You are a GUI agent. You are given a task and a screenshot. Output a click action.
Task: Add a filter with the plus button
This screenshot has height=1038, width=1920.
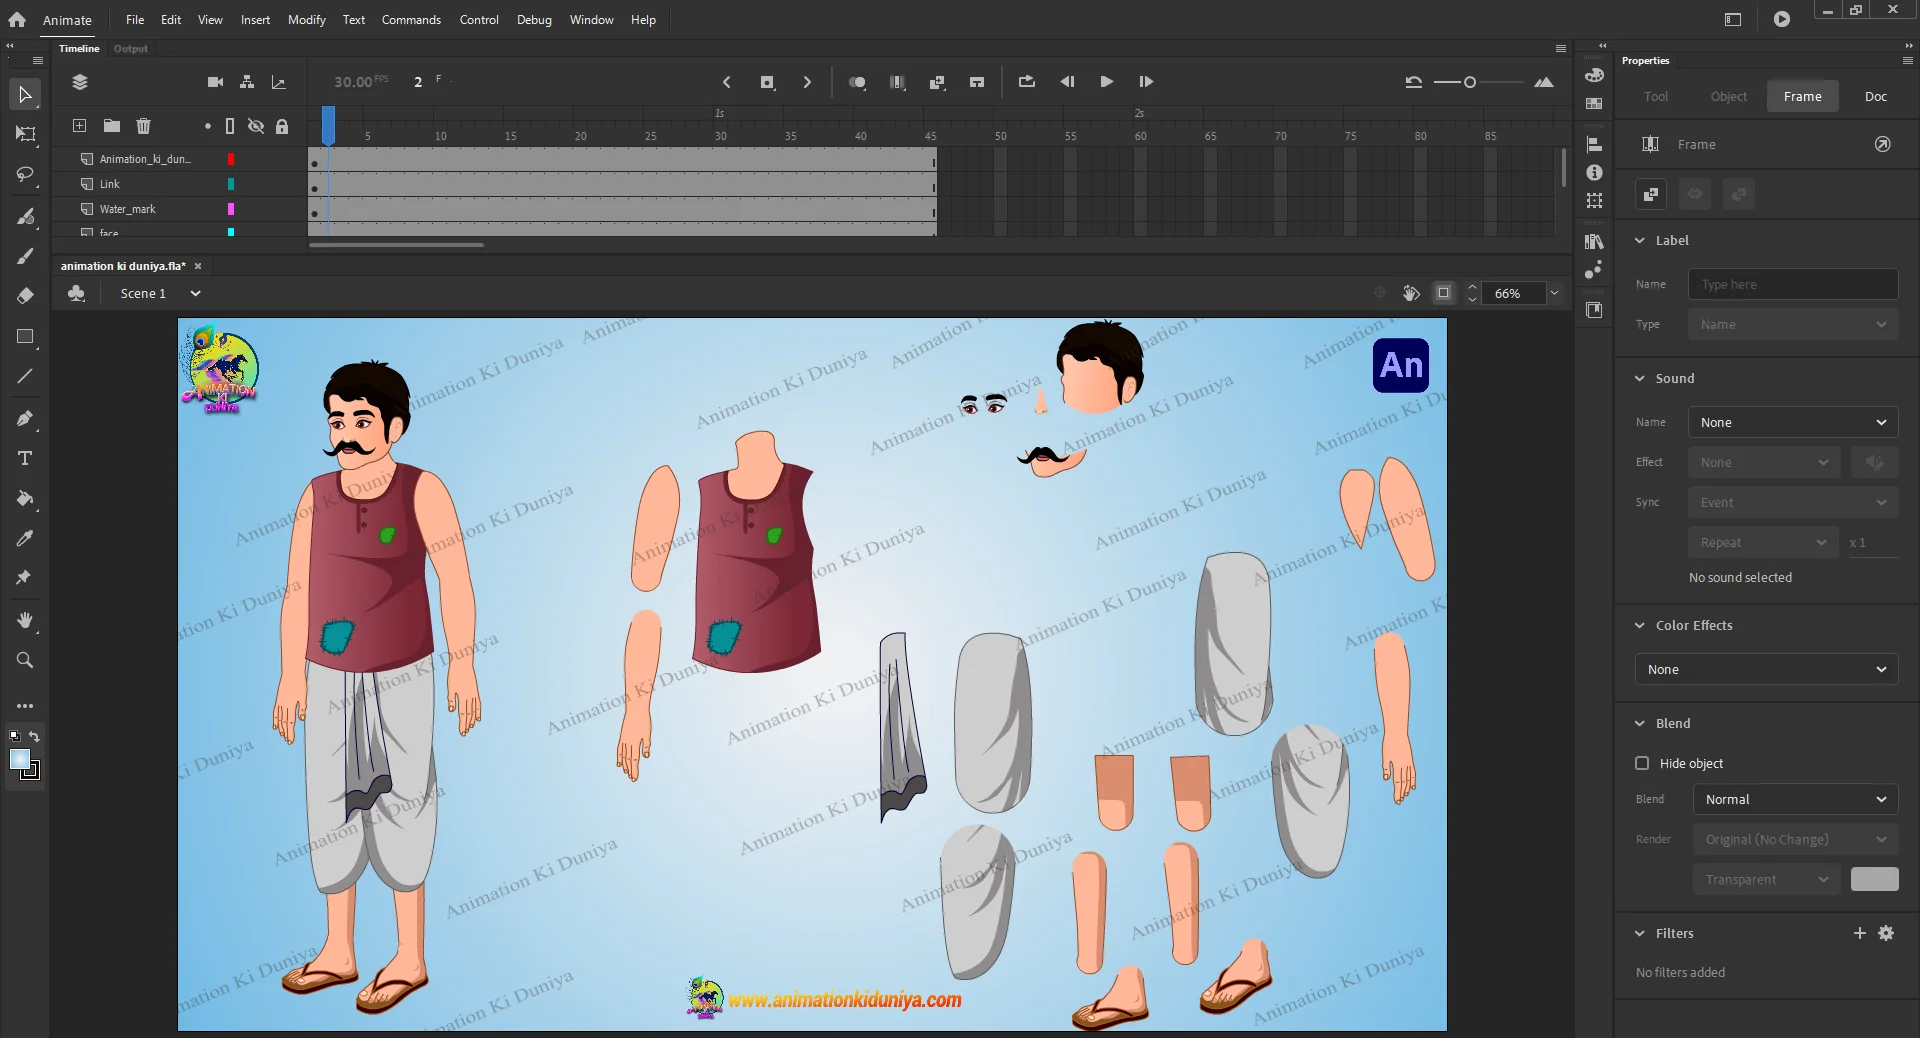point(1859,933)
